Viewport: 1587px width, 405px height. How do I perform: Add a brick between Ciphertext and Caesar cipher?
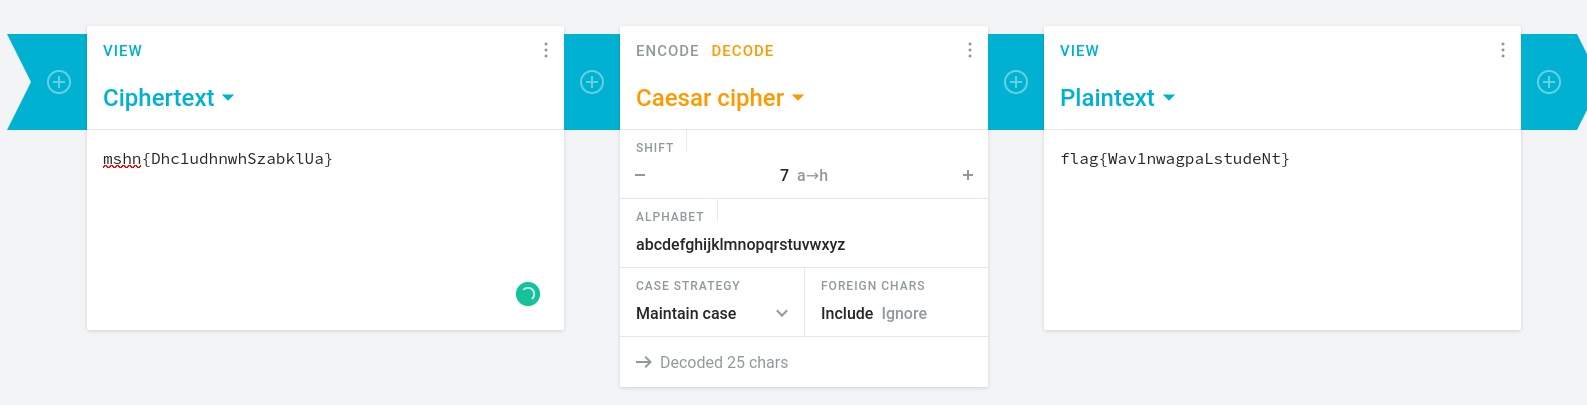(x=592, y=82)
